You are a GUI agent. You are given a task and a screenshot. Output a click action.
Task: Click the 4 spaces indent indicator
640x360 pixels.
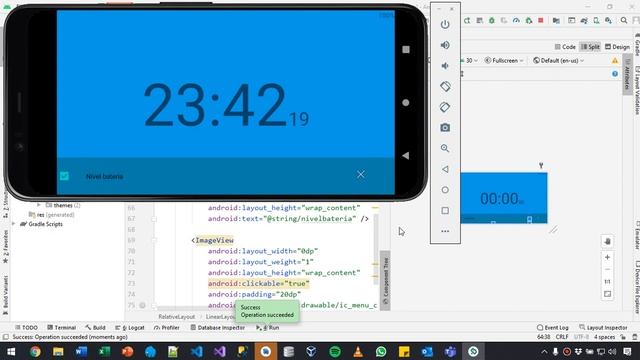(604, 337)
